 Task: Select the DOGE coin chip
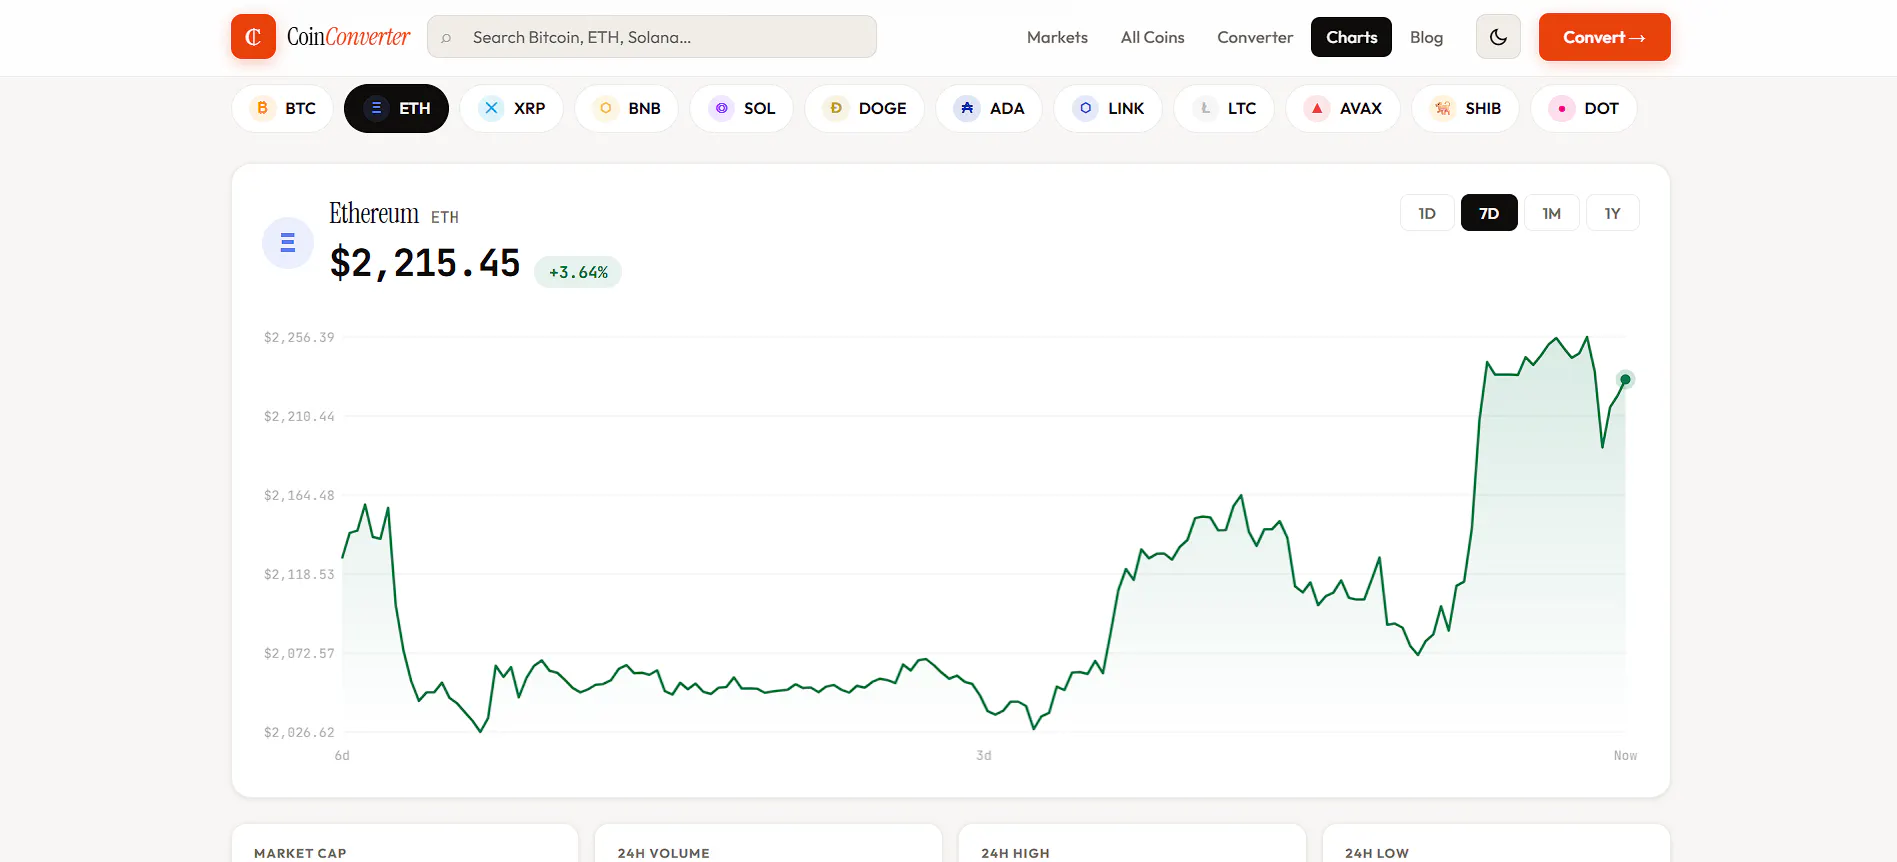pyautogui.click(x=865, y=108)
